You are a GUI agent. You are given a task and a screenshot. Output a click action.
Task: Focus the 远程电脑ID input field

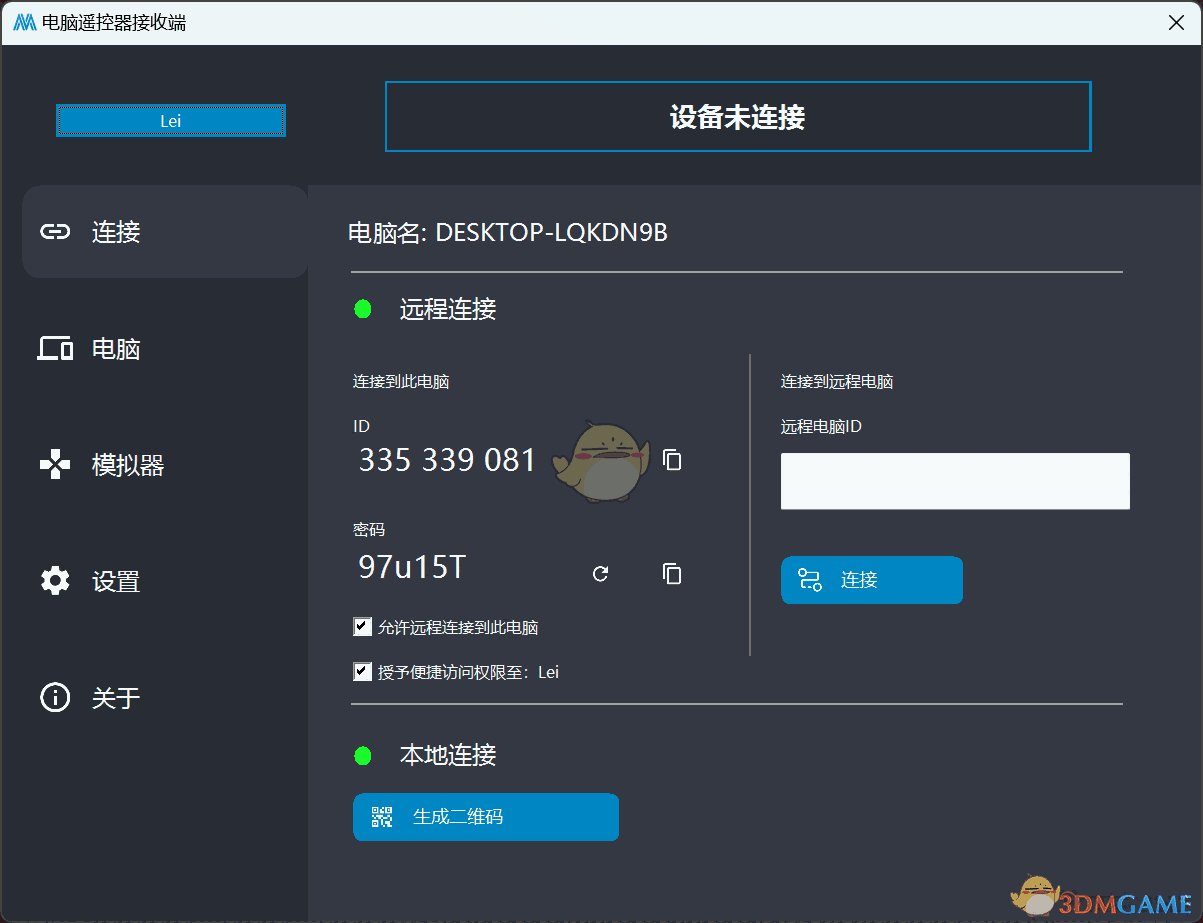[955, 481]
